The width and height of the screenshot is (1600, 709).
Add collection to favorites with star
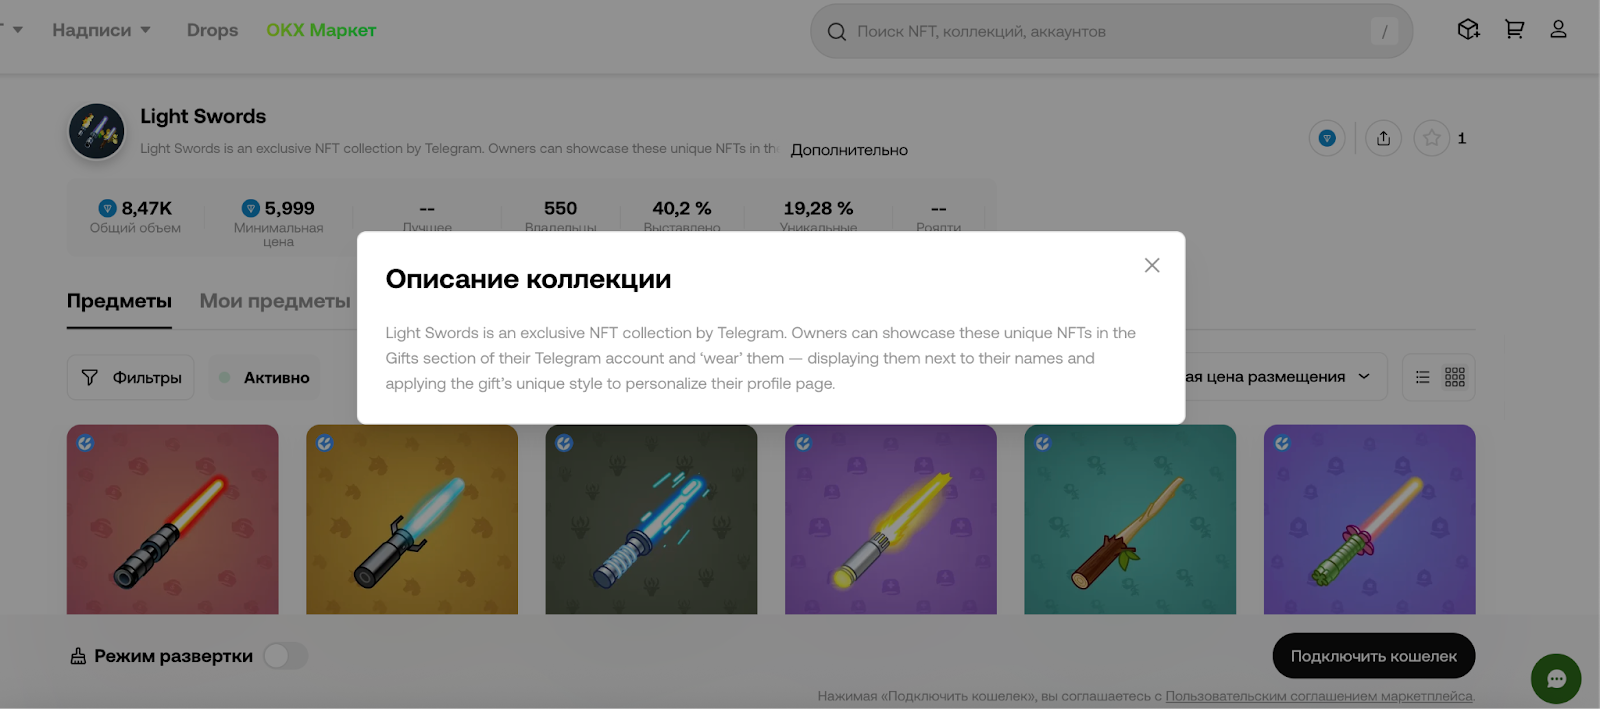coord(1431,138)
